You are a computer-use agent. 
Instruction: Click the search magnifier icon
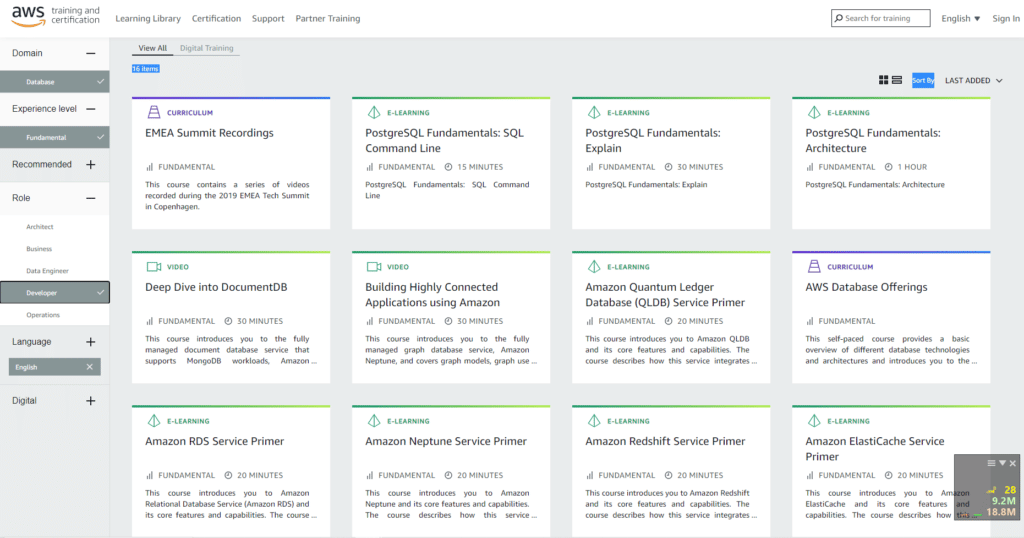(x=838, y=18)
